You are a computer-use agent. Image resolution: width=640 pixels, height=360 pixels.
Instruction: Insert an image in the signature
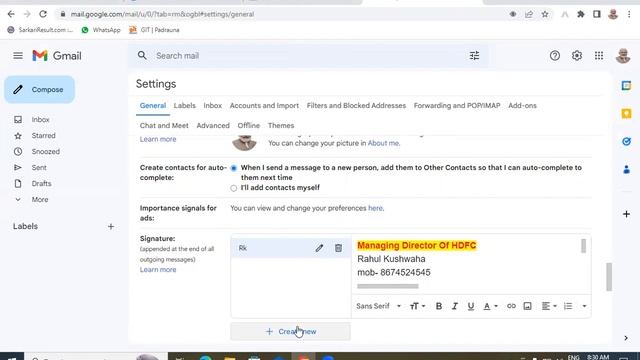527,306
